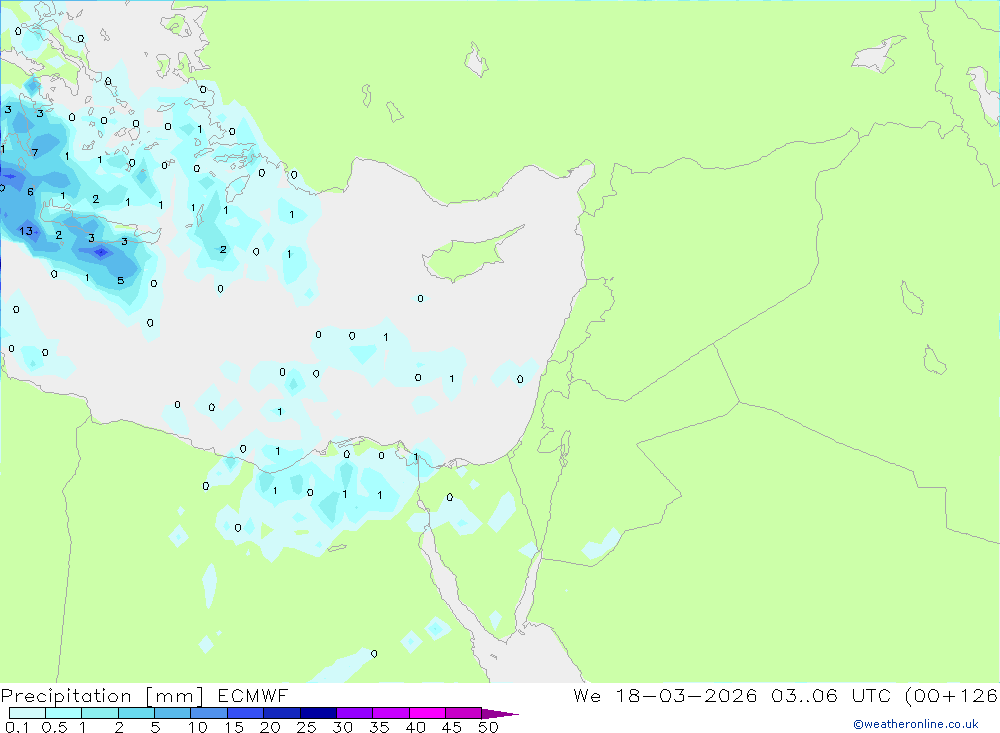Click the legend label '35'
1000x733 pixels.
click(379, 727)
